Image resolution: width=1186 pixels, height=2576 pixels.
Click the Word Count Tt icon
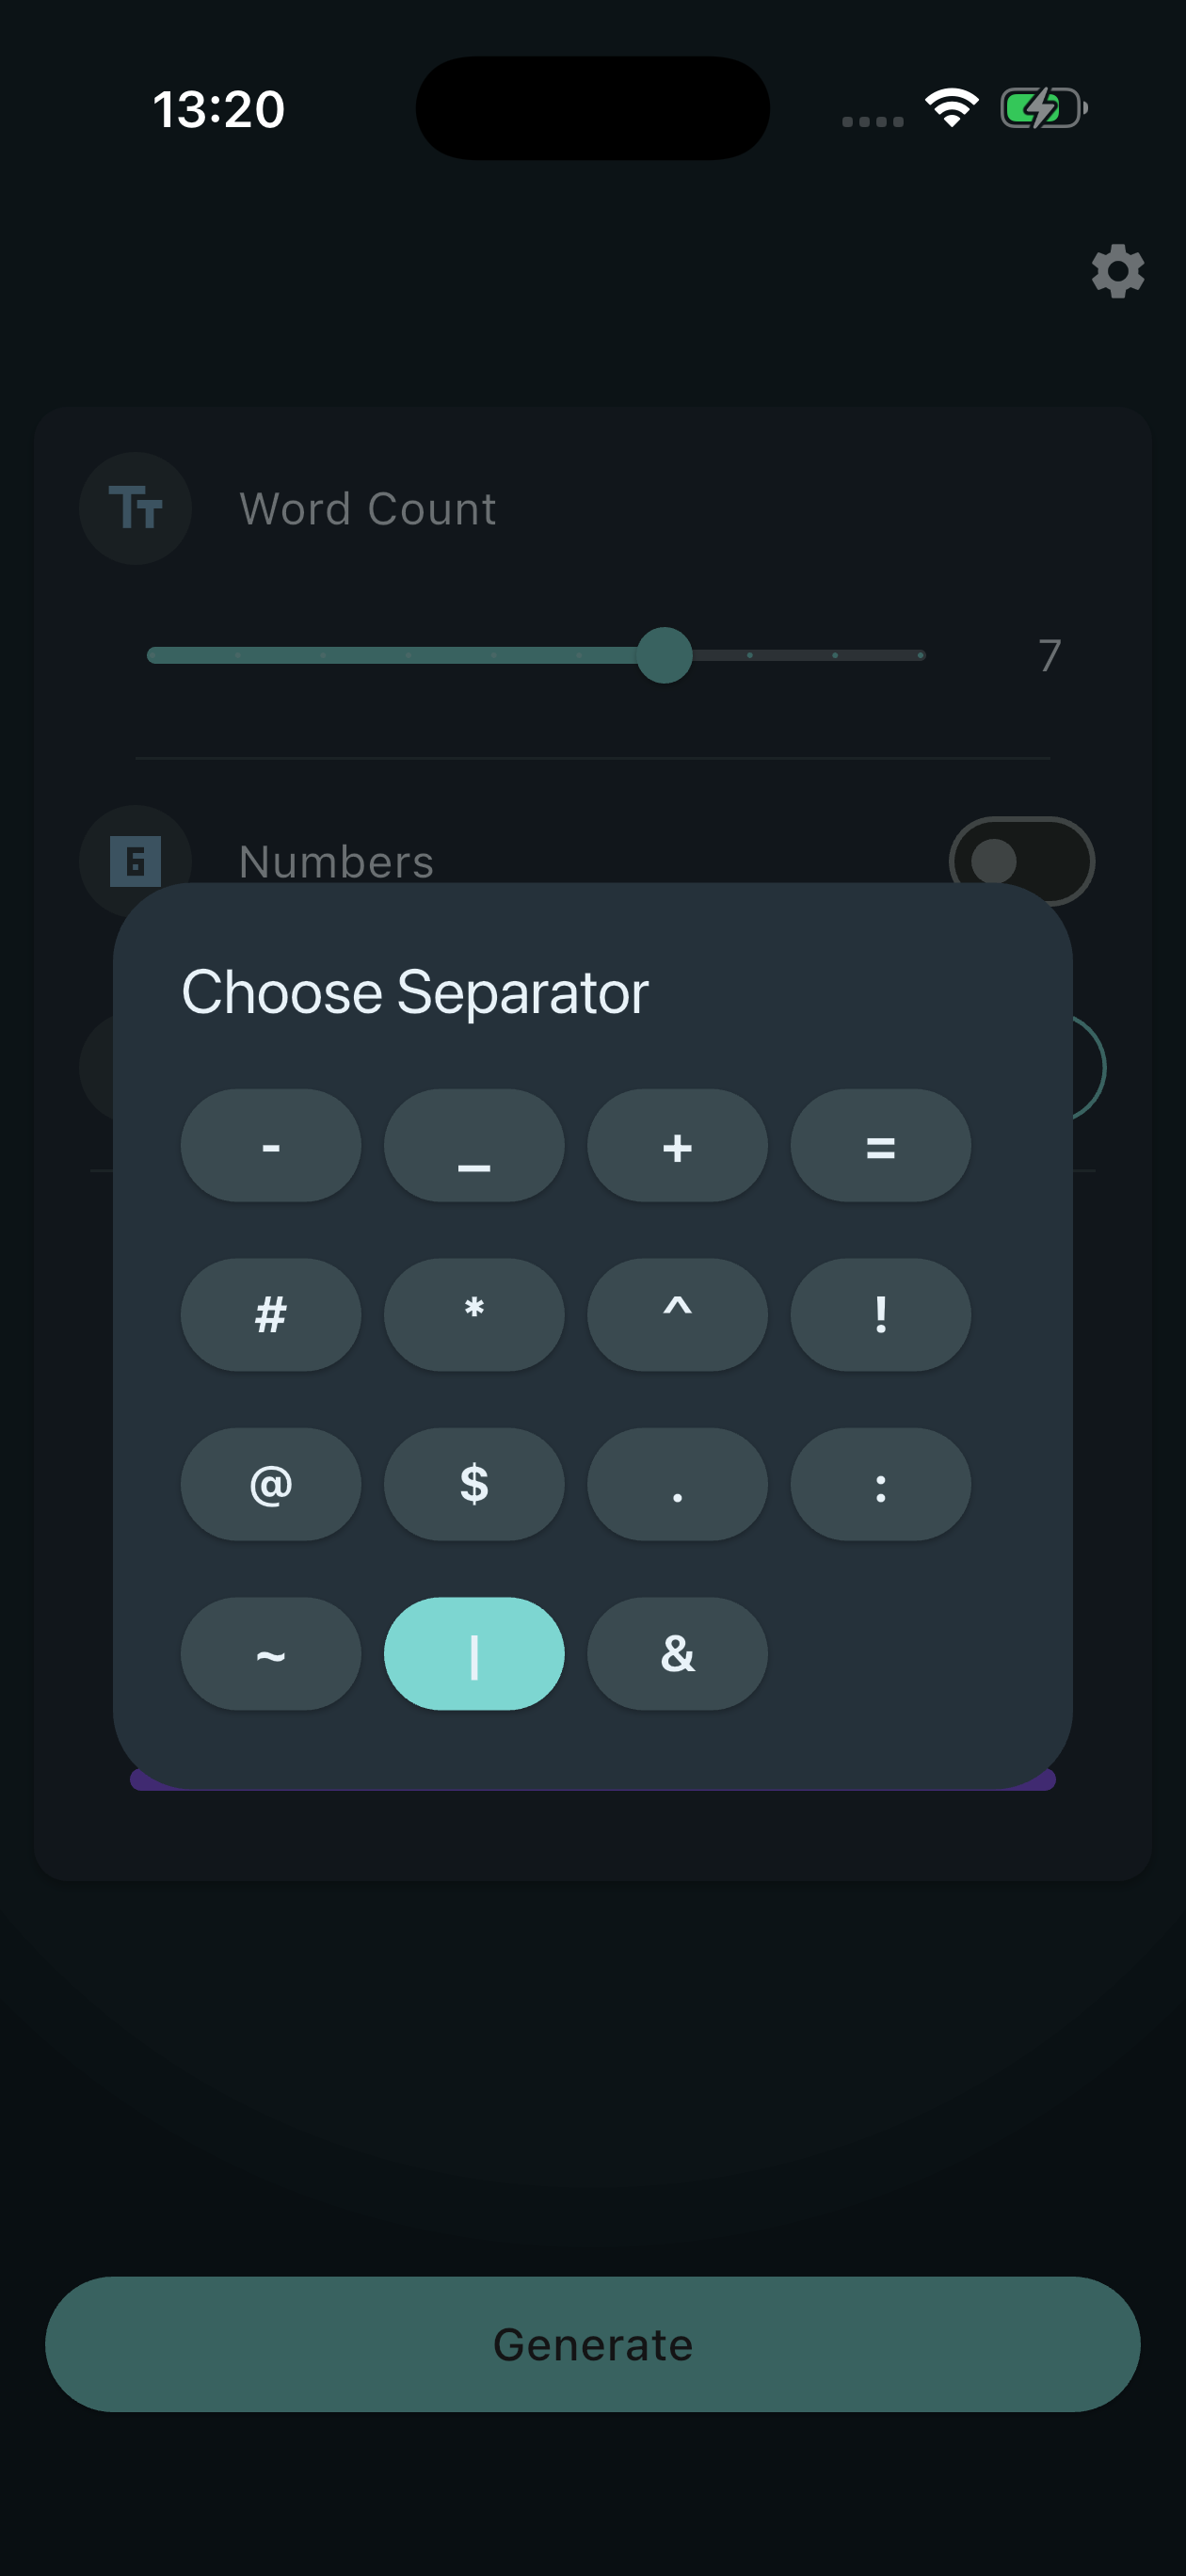click(135, 508)
